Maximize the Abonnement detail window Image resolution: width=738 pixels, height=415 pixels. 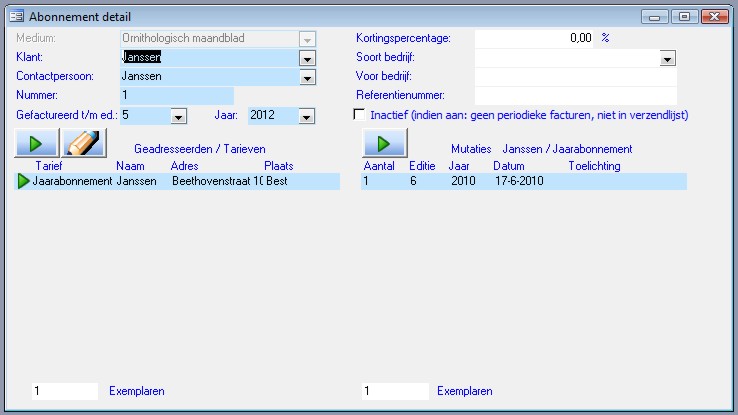[684, 17]
